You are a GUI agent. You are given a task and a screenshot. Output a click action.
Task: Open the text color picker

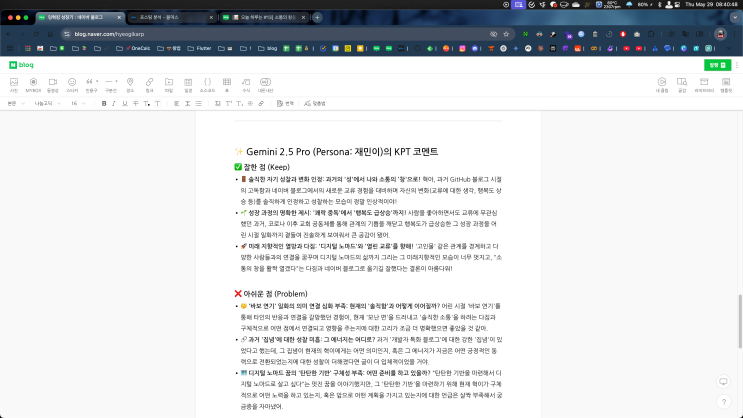tap(147, 103)
